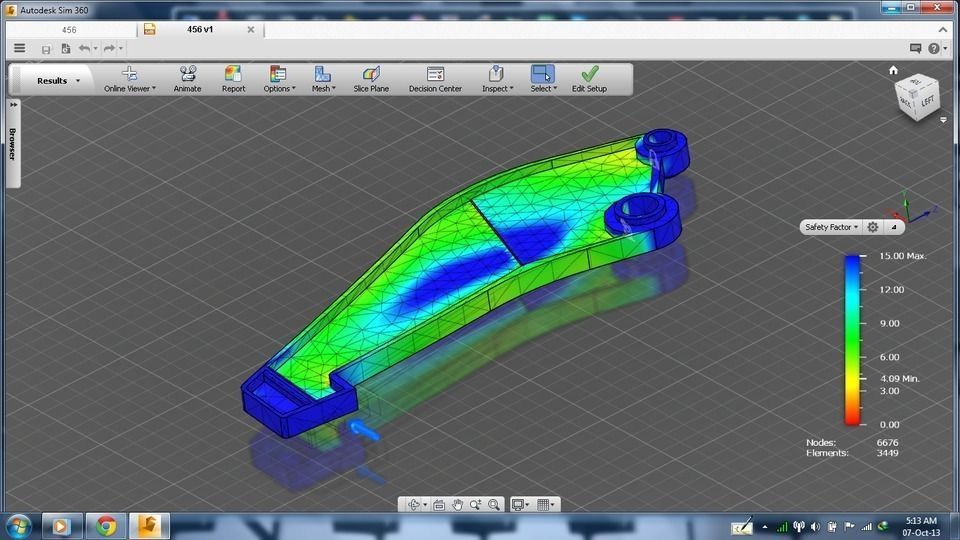Image resolution: width=960 pixels, height=540 pixels.
Task: Expand the redo history arrow
Action: pyautogui.click(x=121, y=48)
